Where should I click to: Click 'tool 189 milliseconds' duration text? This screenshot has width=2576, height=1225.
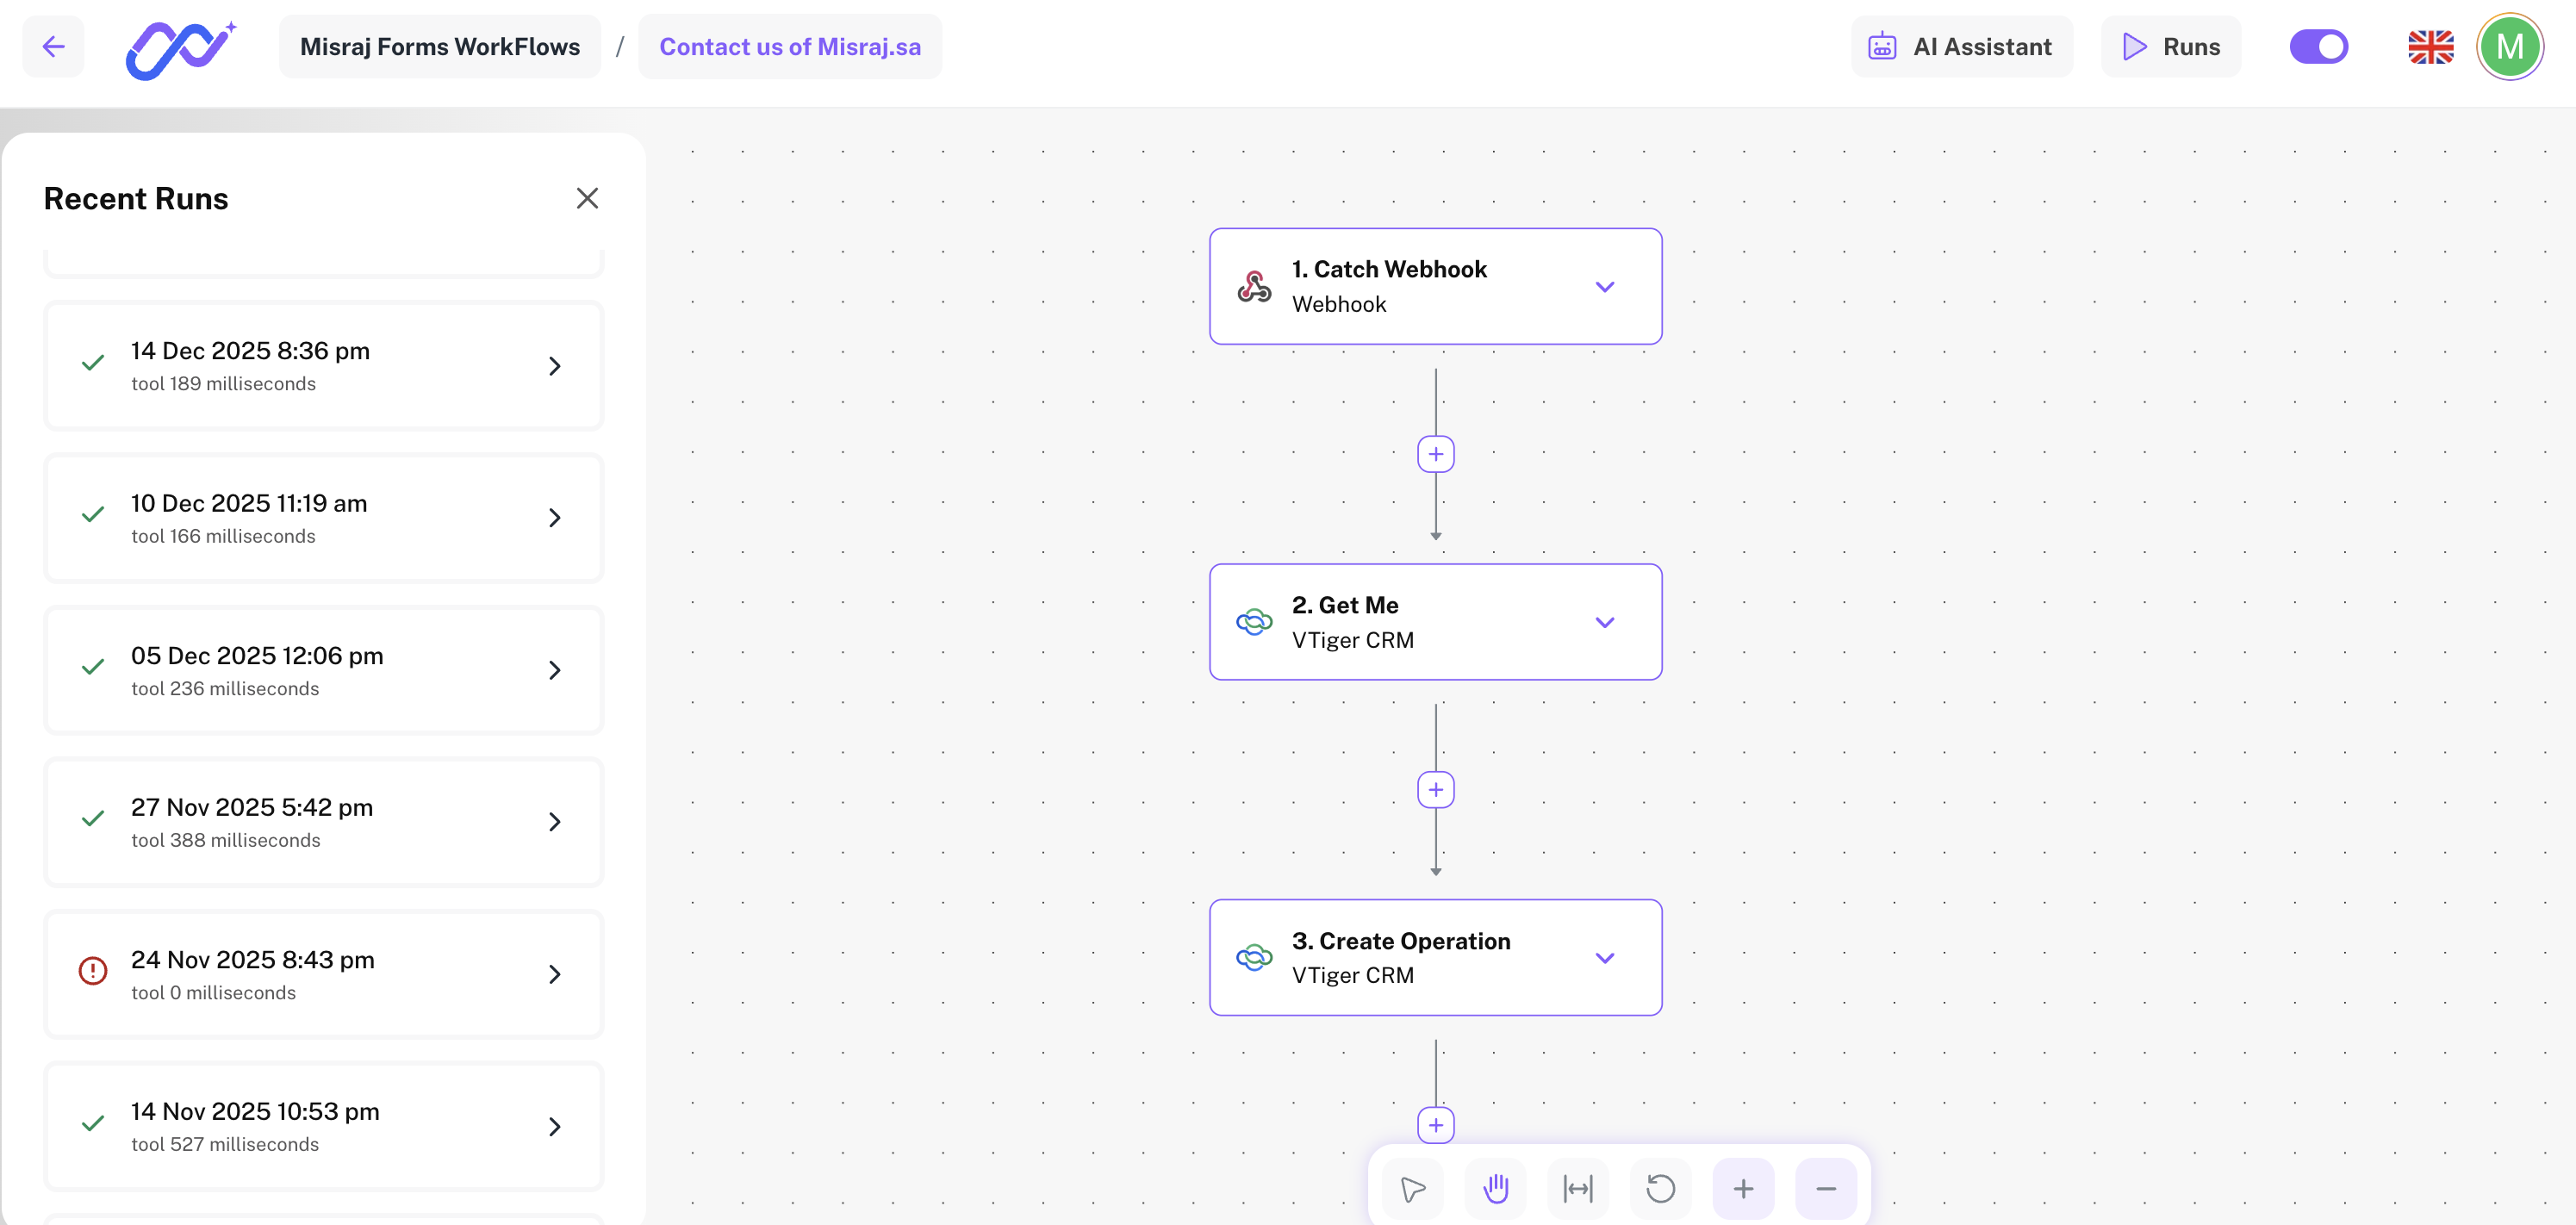click(223, 384)
